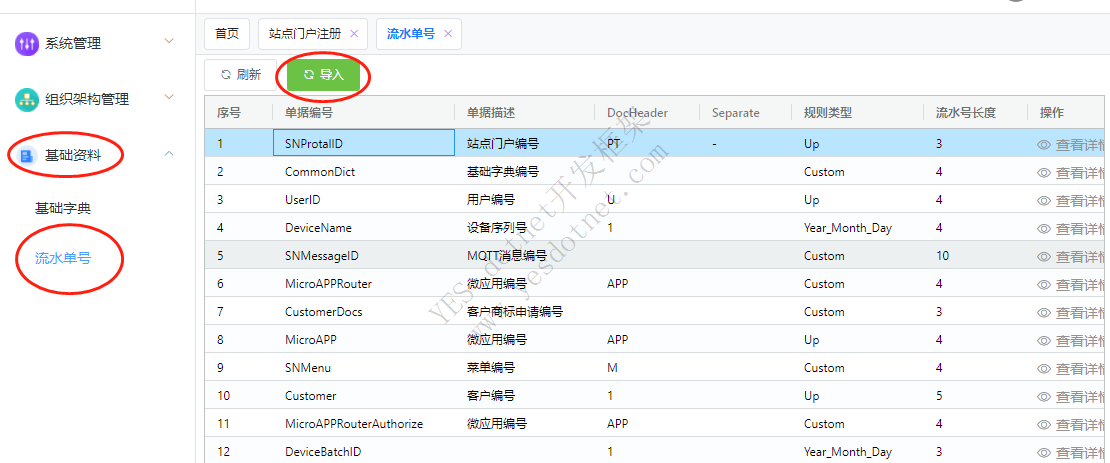The image size is (1110, 463).
Task: Click eye icon in CommonDict row
Action: [1044, 173]
